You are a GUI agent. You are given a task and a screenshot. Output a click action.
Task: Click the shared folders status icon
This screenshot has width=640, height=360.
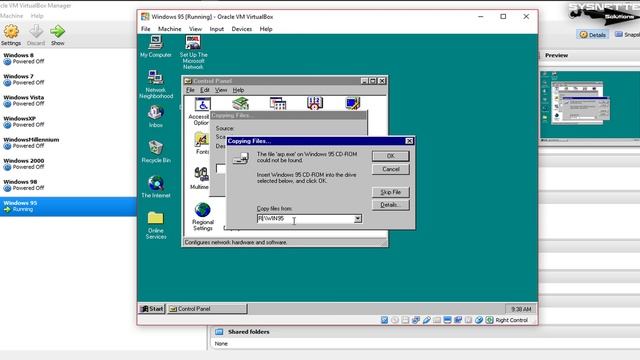click(x=437, y=320)
